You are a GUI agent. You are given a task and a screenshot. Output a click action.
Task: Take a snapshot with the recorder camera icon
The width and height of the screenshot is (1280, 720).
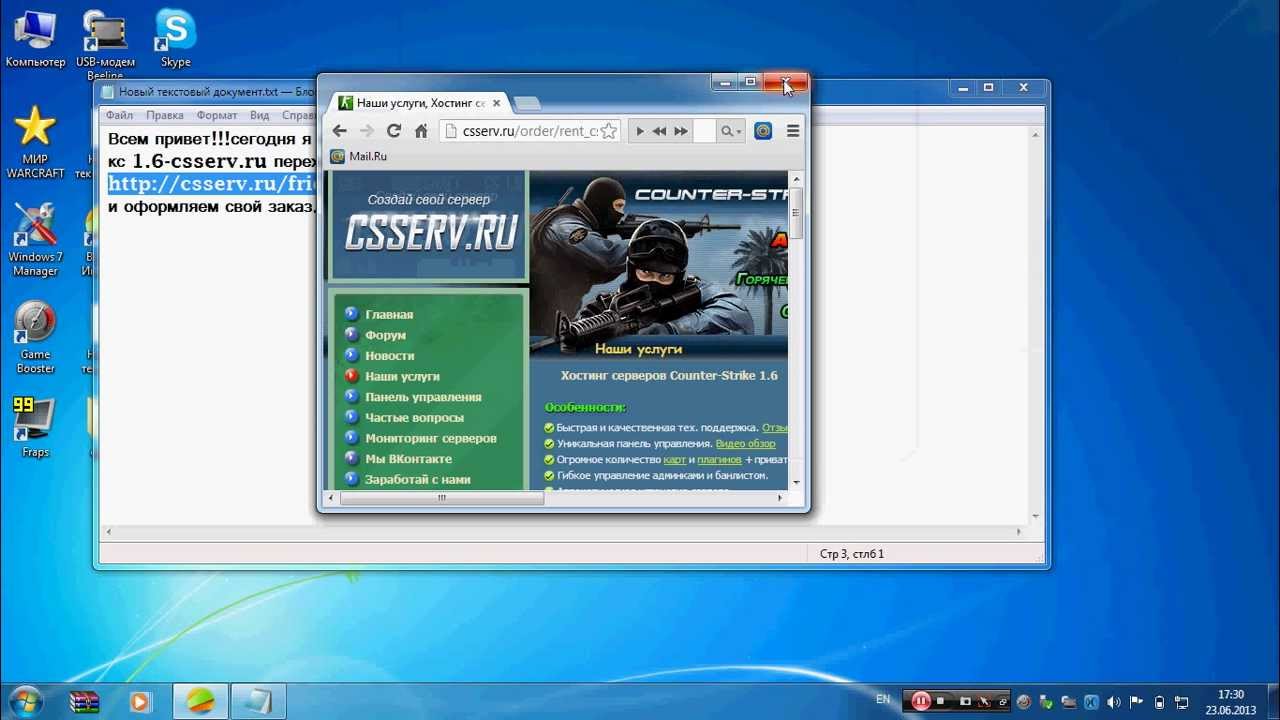[965, 702]
